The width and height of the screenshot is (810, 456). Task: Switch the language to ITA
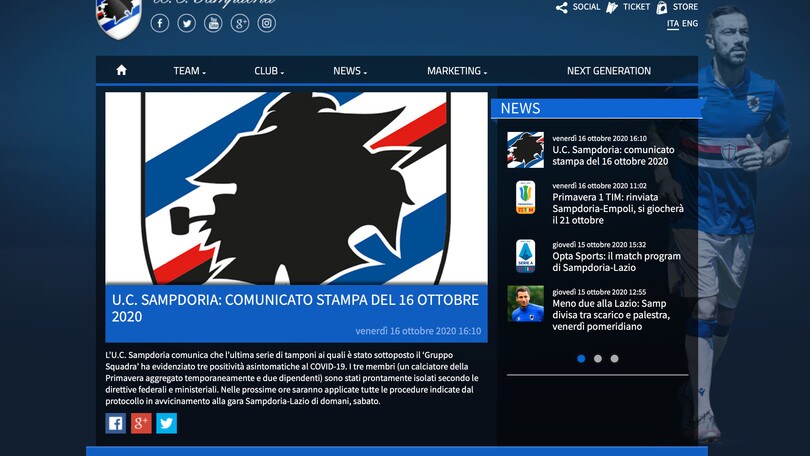click(x=673, y=24)
